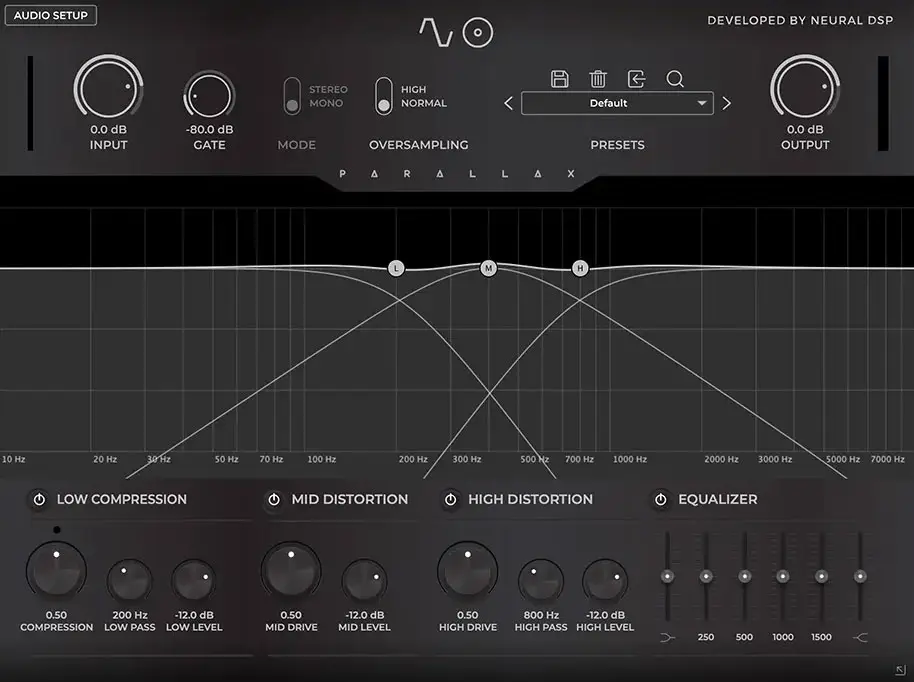
Task: Toggle the High/Normal oversampling switch
Action: click(384, 96)
